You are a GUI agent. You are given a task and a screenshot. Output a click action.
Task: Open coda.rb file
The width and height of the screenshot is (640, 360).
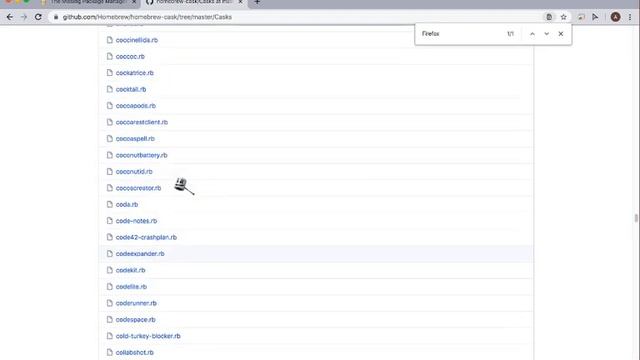pyautogui.click(x=127, y=204)
